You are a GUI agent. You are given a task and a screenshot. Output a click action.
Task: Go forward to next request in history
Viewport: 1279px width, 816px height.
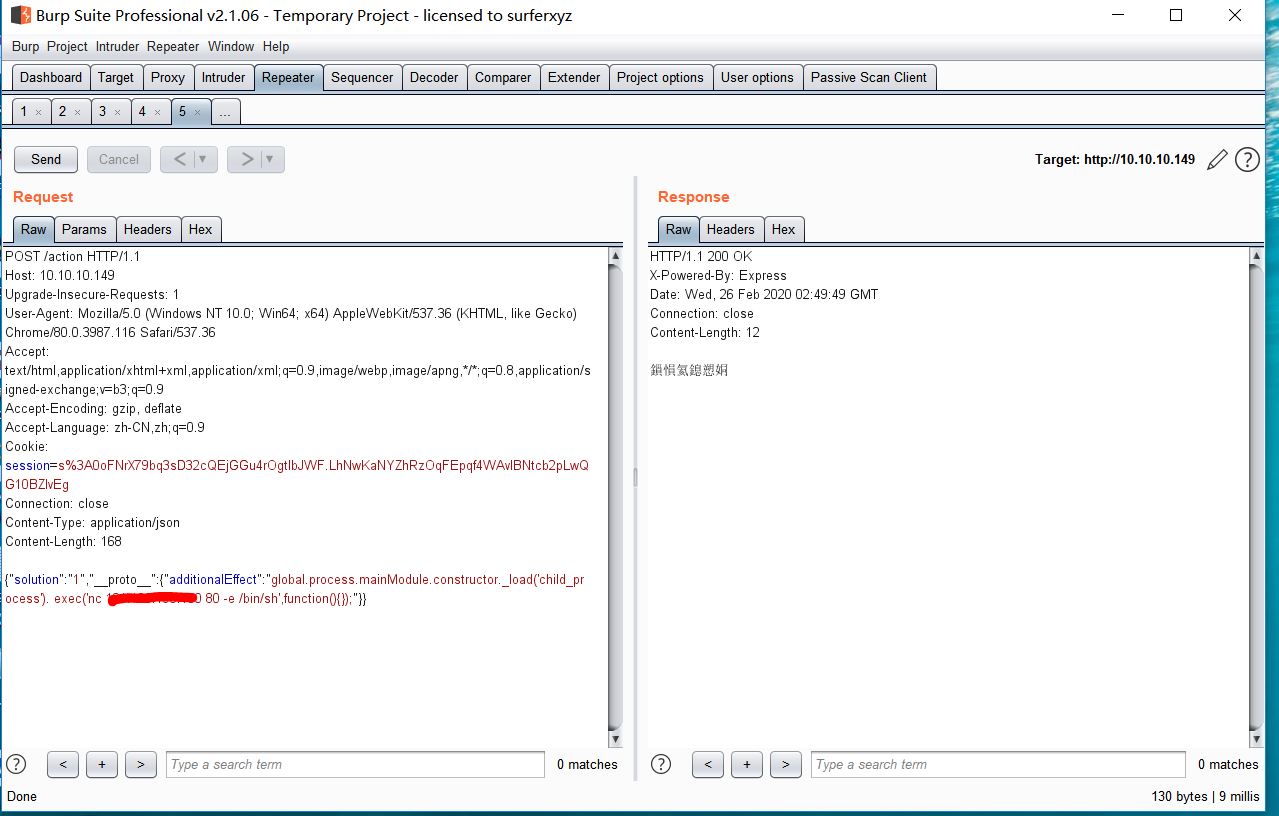point(245,159)
